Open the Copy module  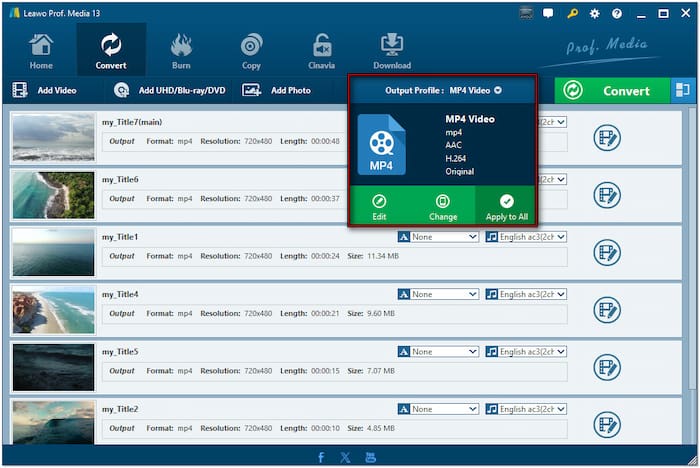point(251,52)
